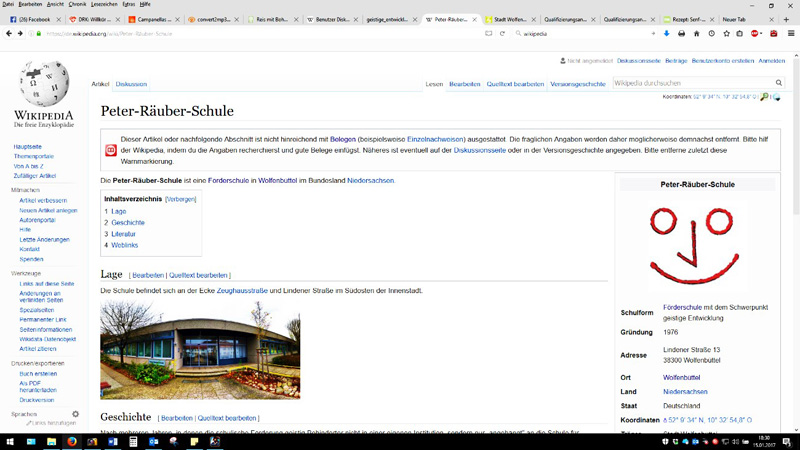Open the Diskussion tab of the article
Screen dimensions: 800x450
pos(131,84)
